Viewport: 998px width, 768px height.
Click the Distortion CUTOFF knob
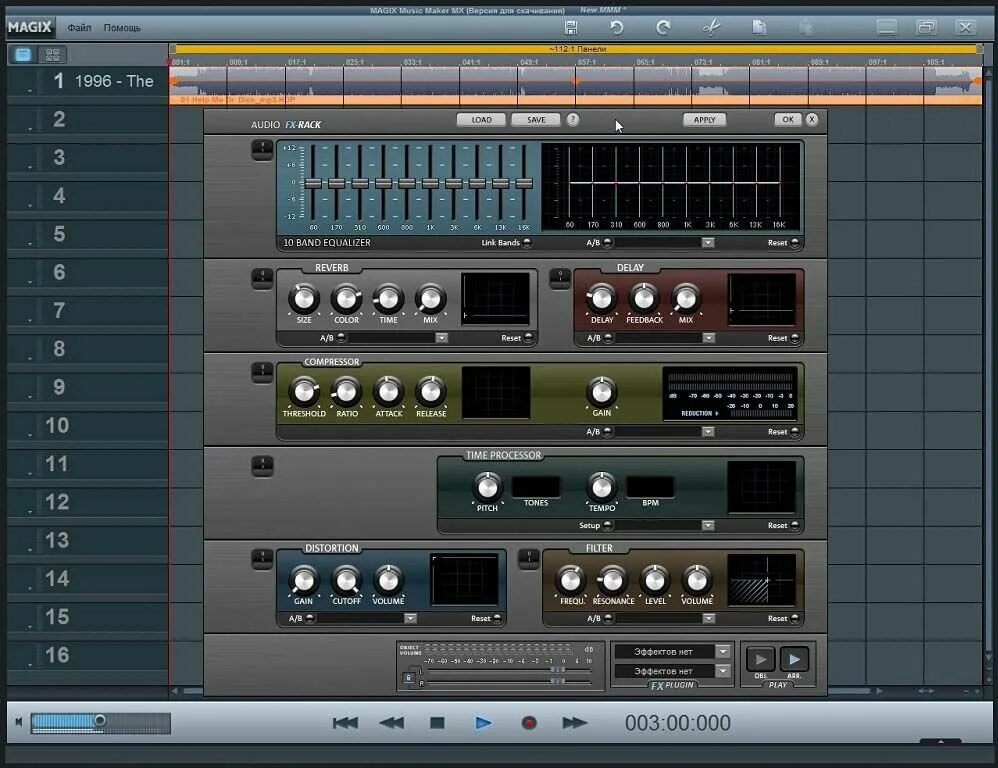point(346,580)
